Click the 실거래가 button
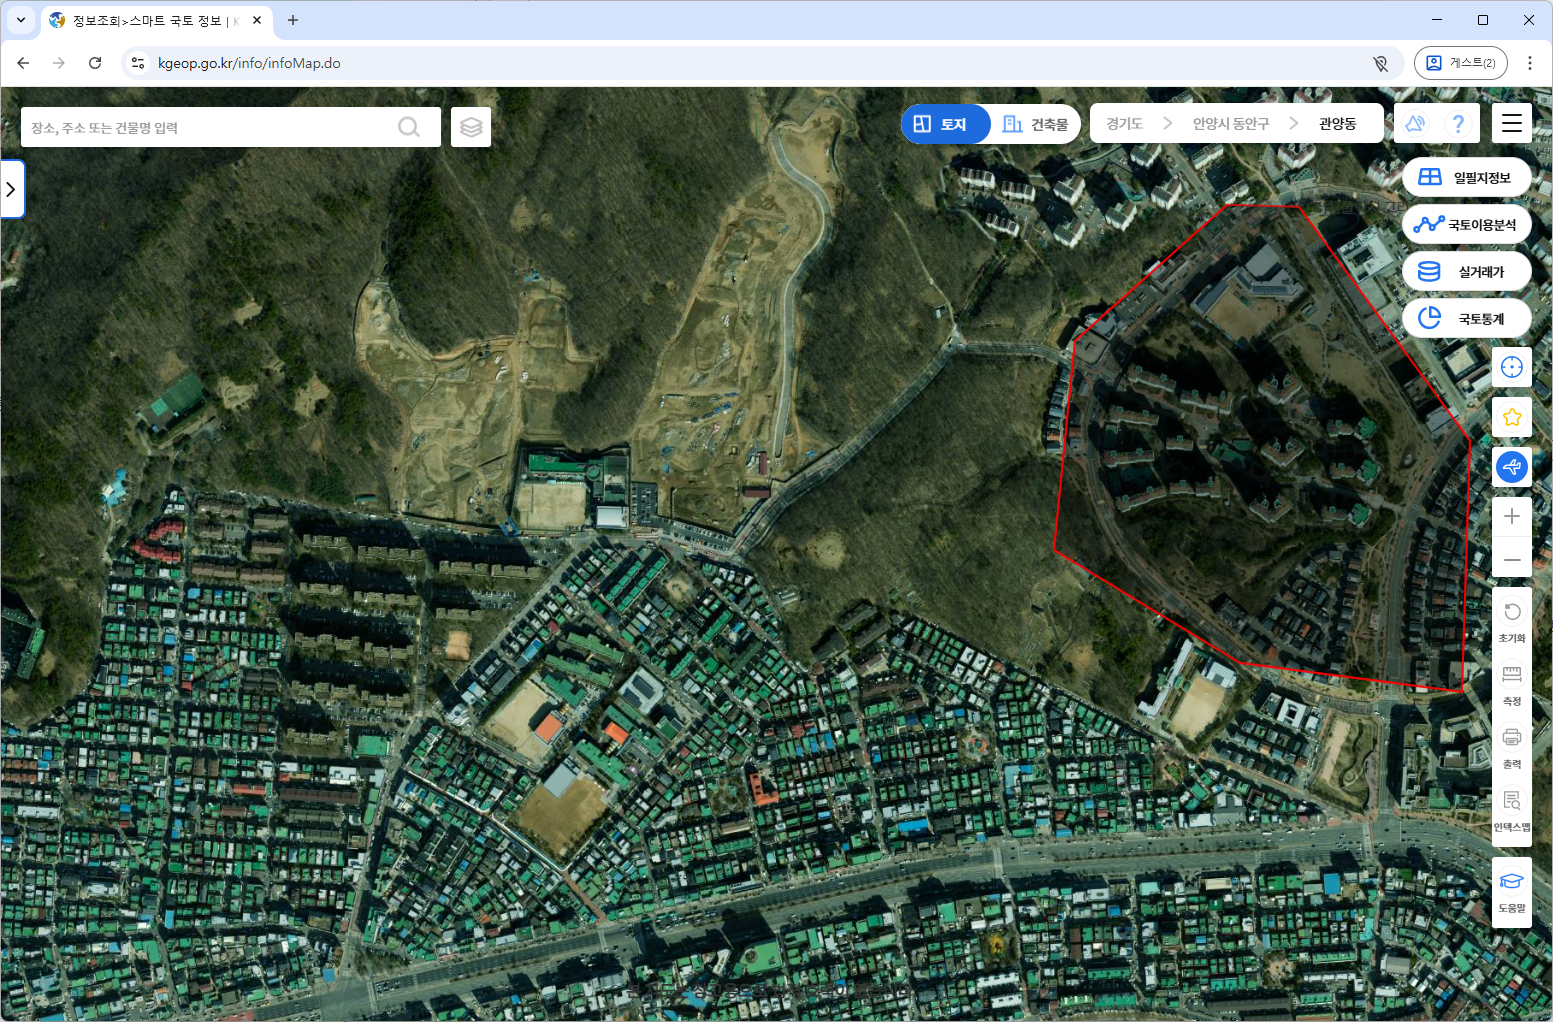Image resolution: width=1553 pixels, height=1022 pixels. point(1467,271)
